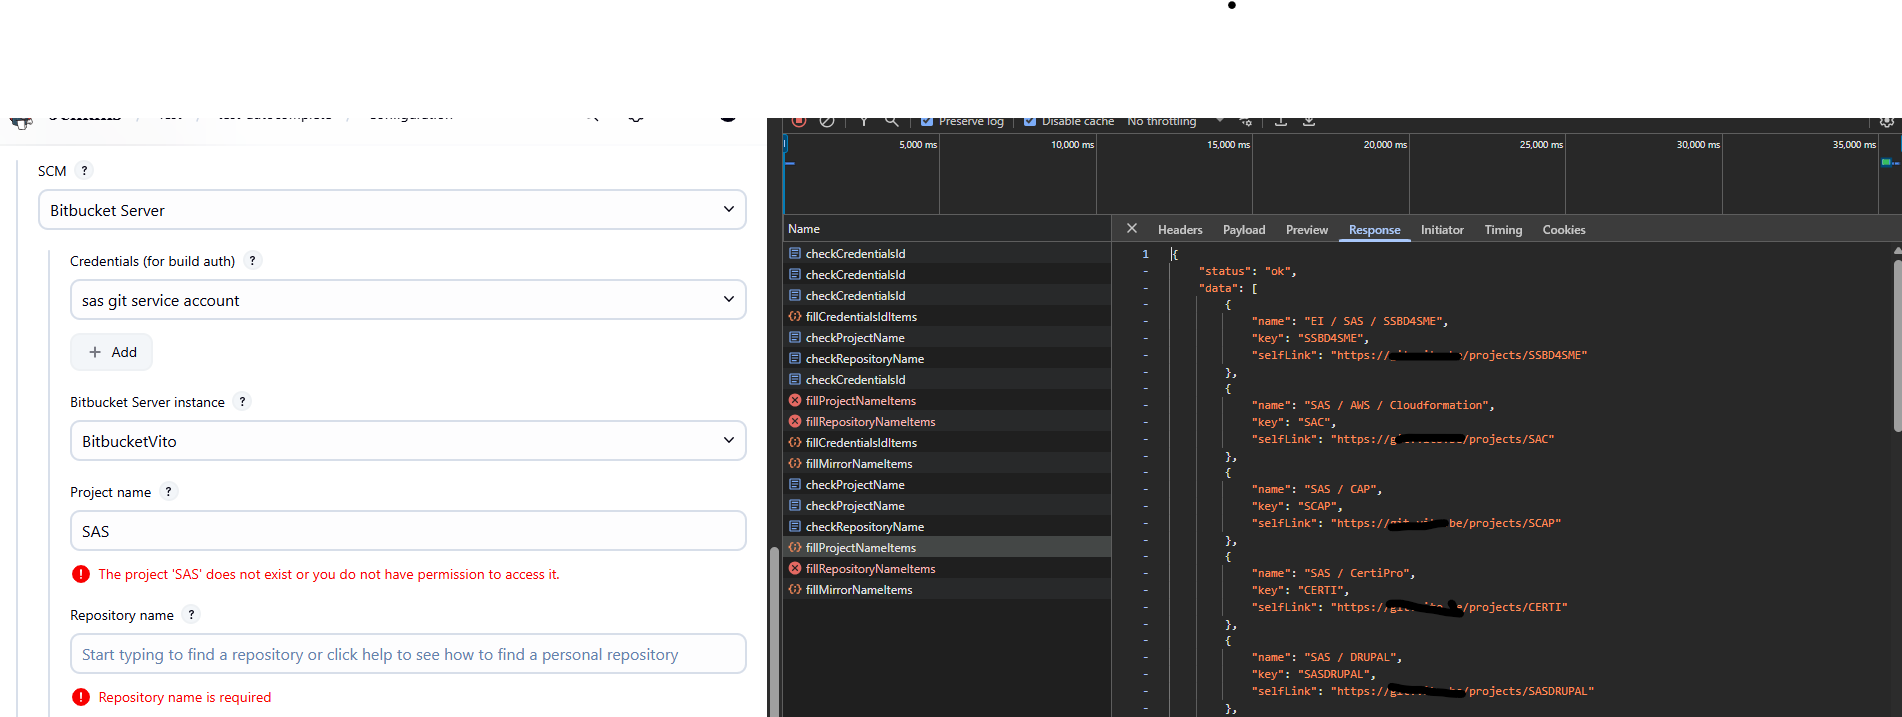Select the failed fillProjectNameItems request with red icon
Screen dimensions: 1902x717
(x=947, y=401)
